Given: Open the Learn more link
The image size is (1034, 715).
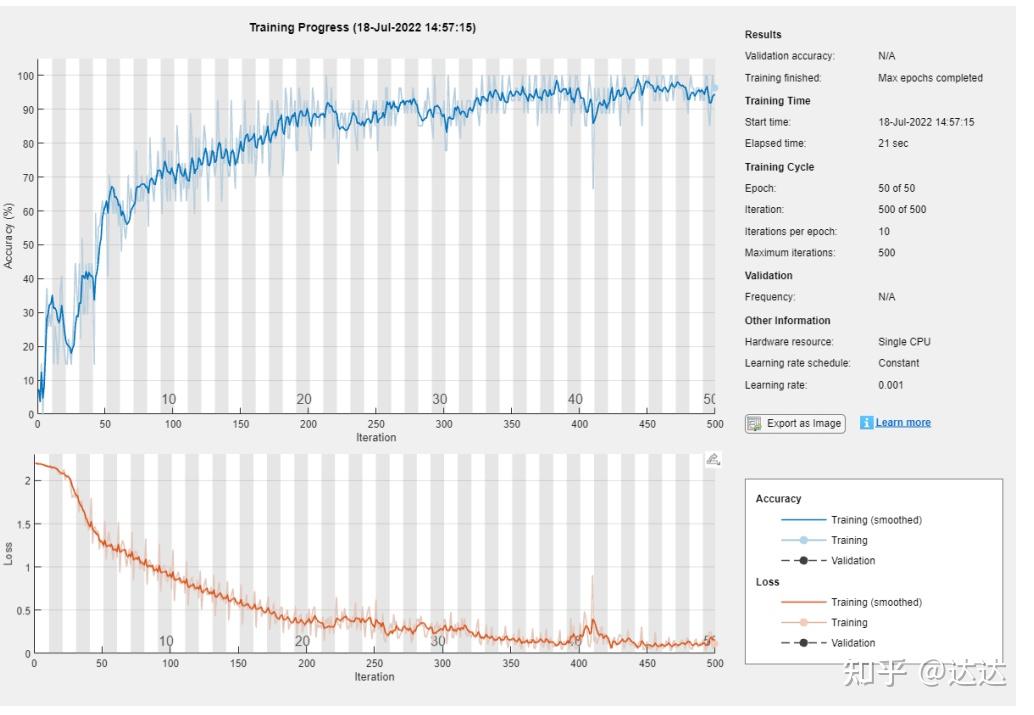Looking at the screenshot, I should coord(903,423).
